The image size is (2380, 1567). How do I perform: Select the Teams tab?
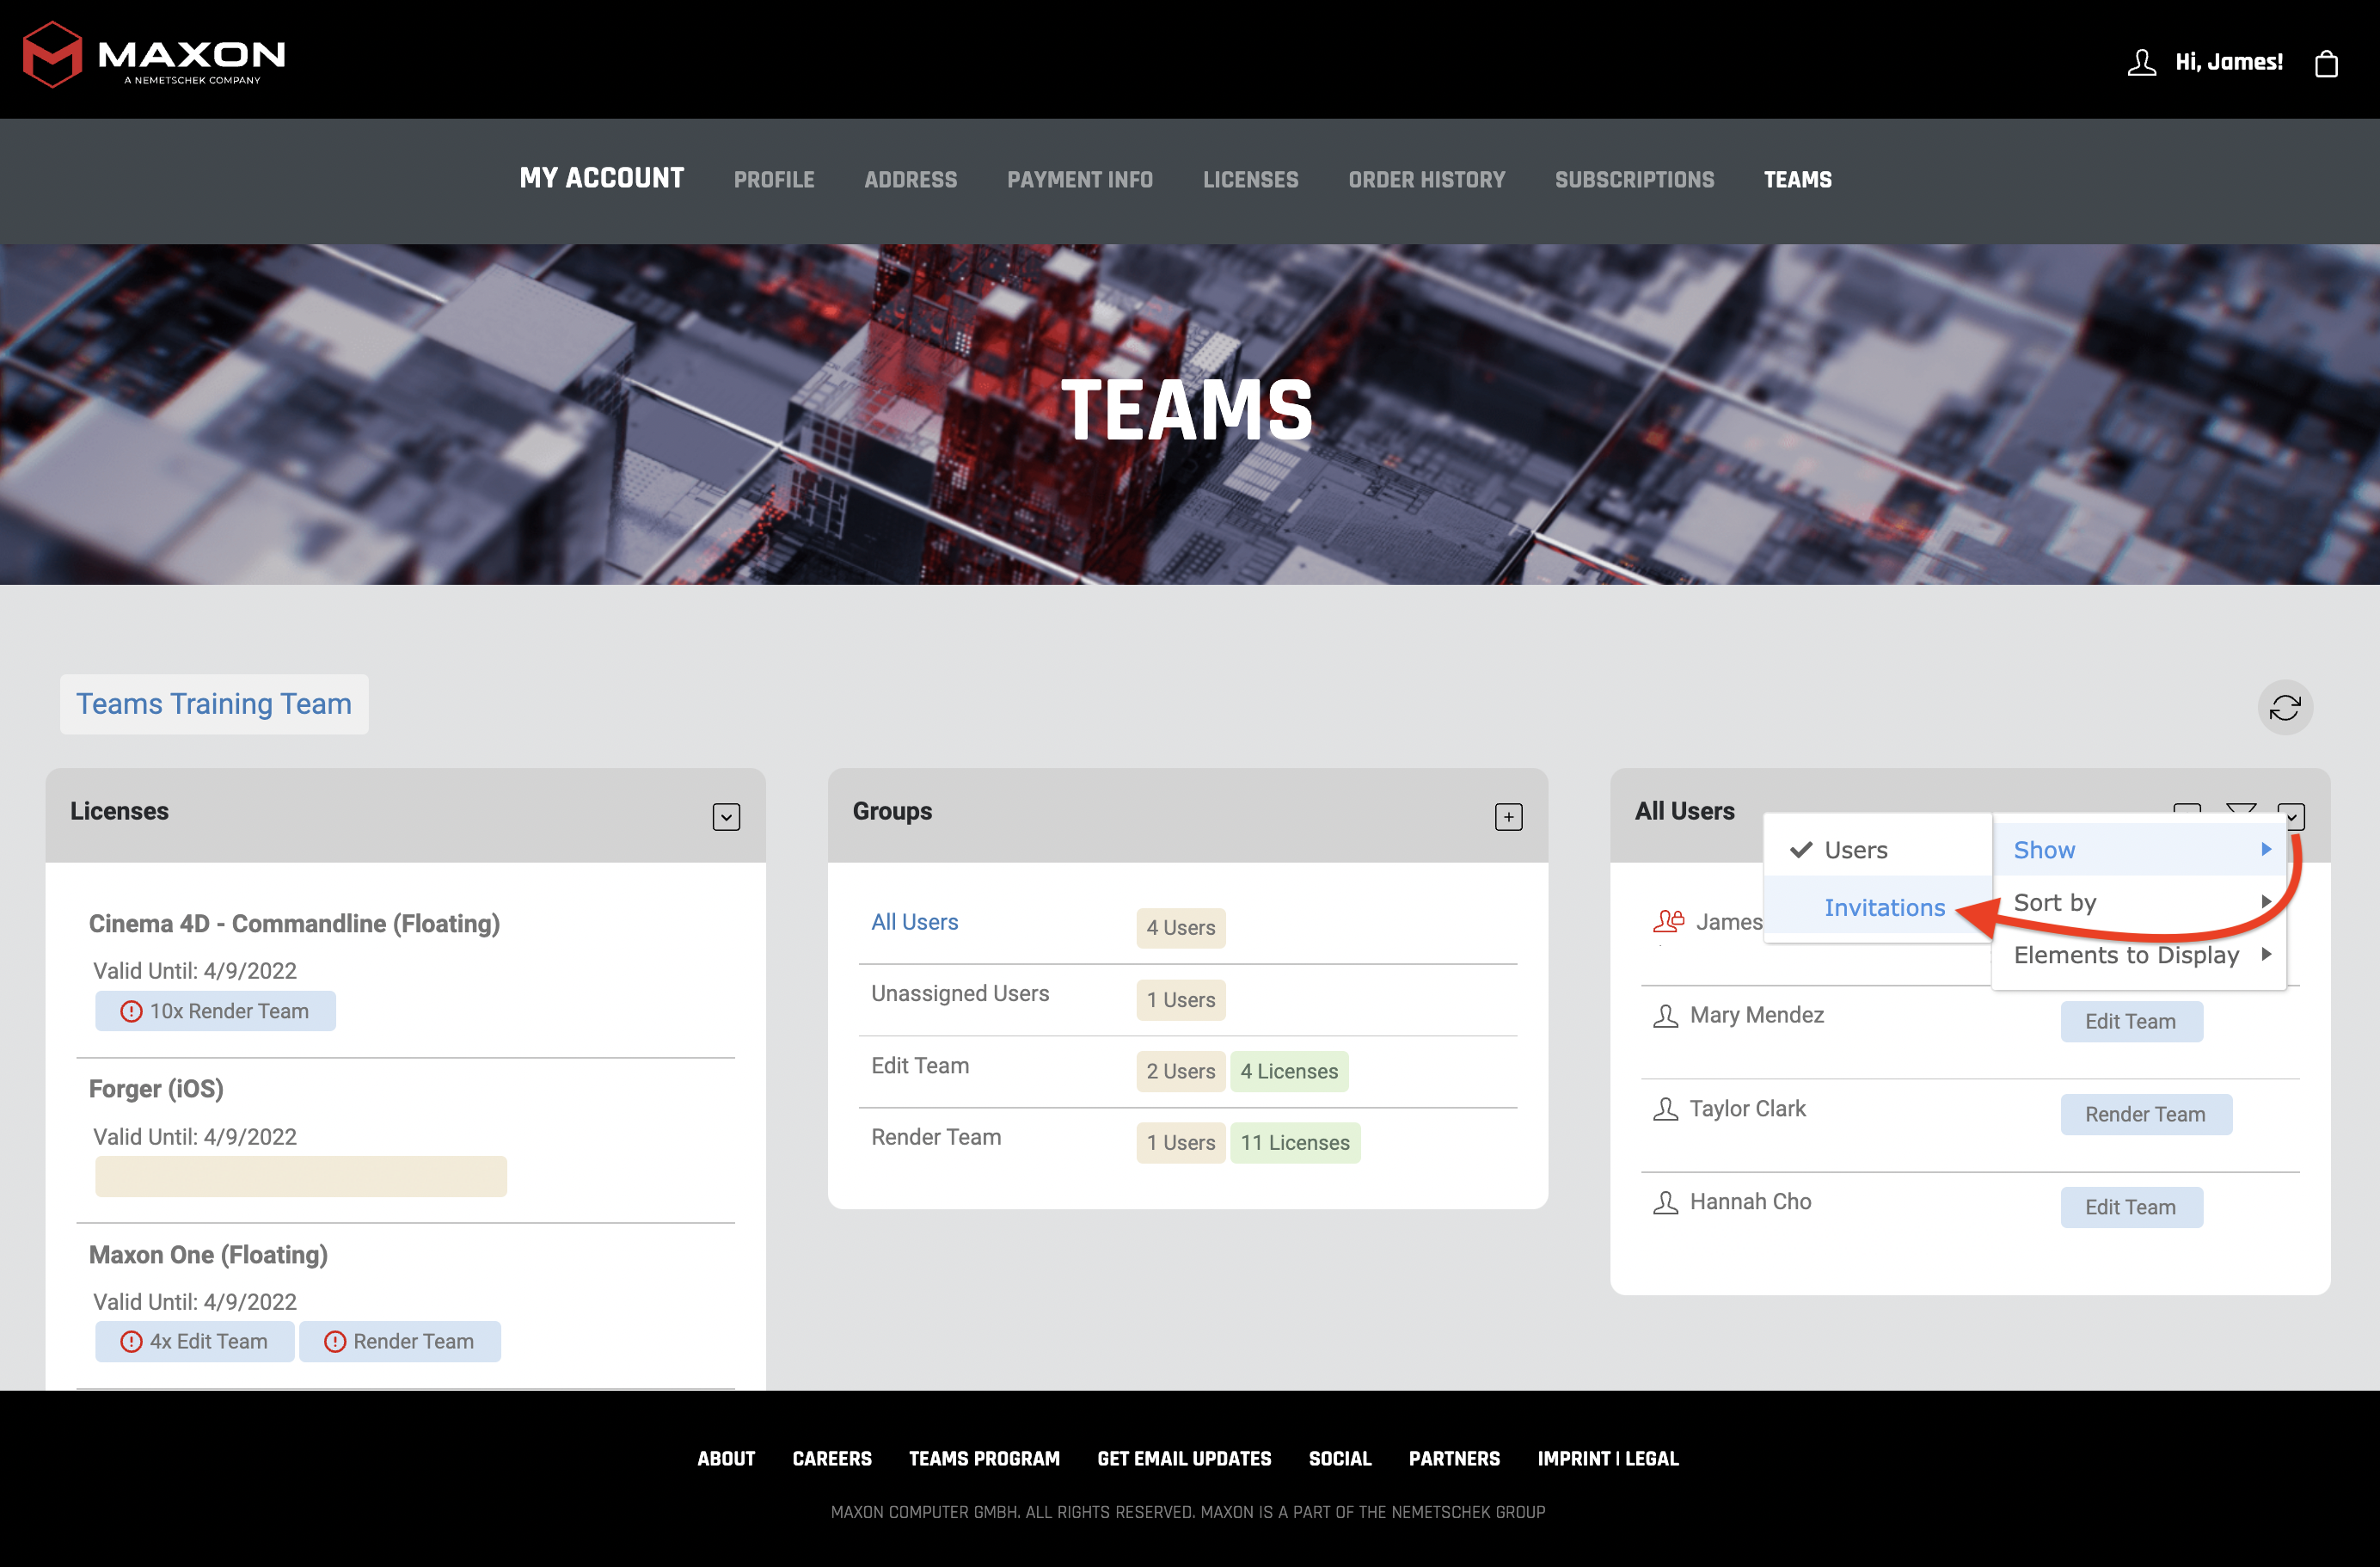click(1797, 180)
